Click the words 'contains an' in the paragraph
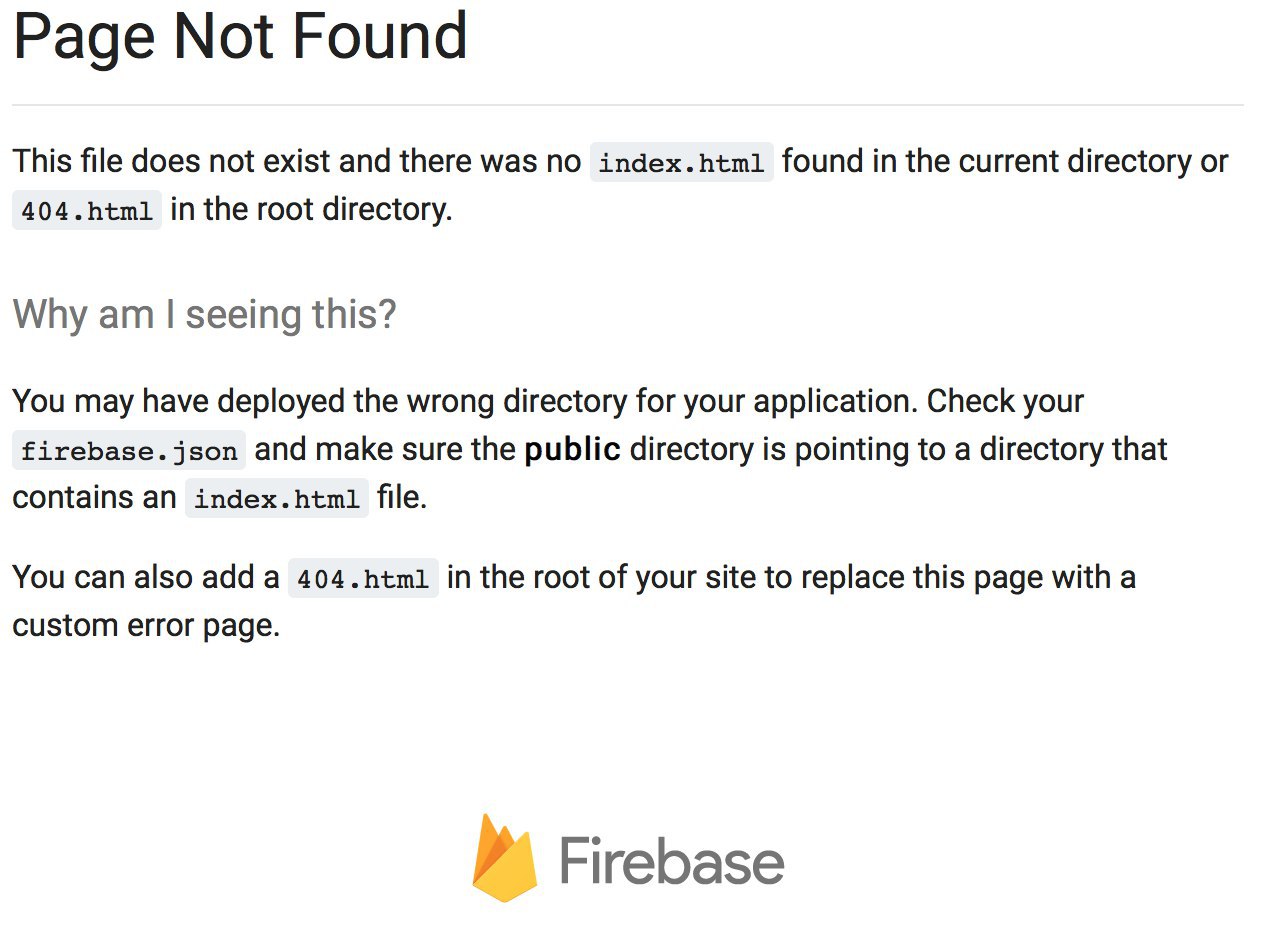Screen dimensions: 1264x944 [x=94, y=497]
